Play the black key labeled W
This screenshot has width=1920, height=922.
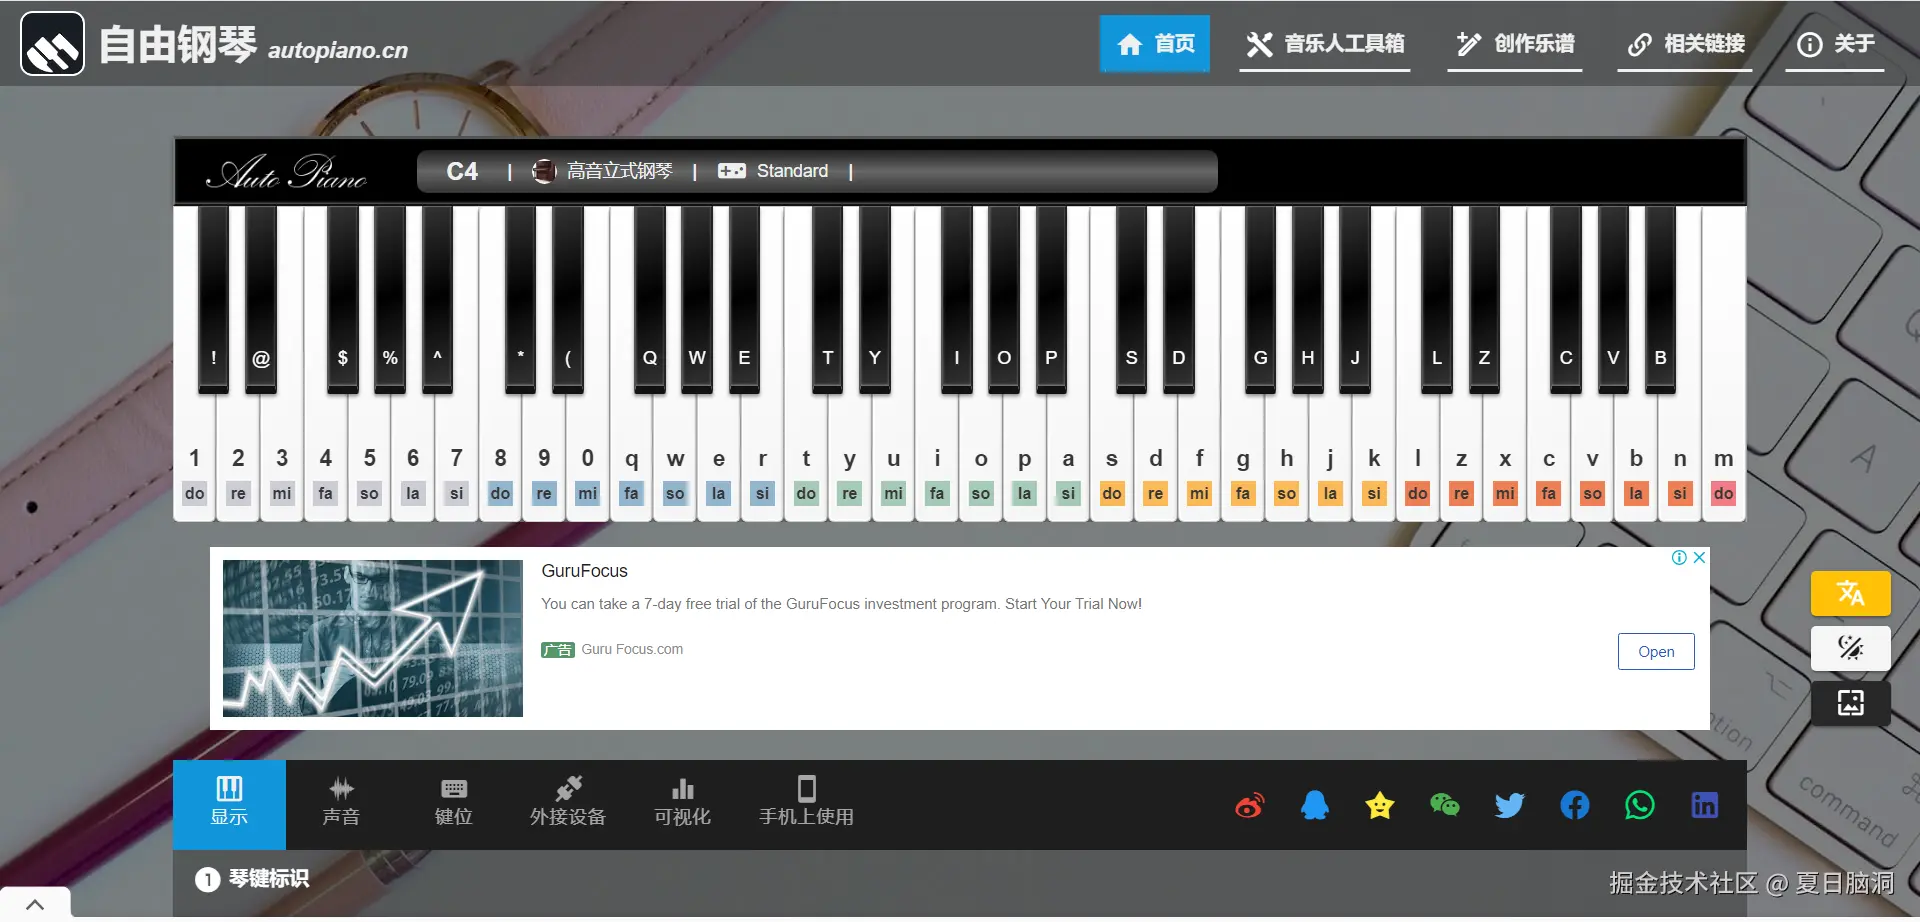coord(697,298)
